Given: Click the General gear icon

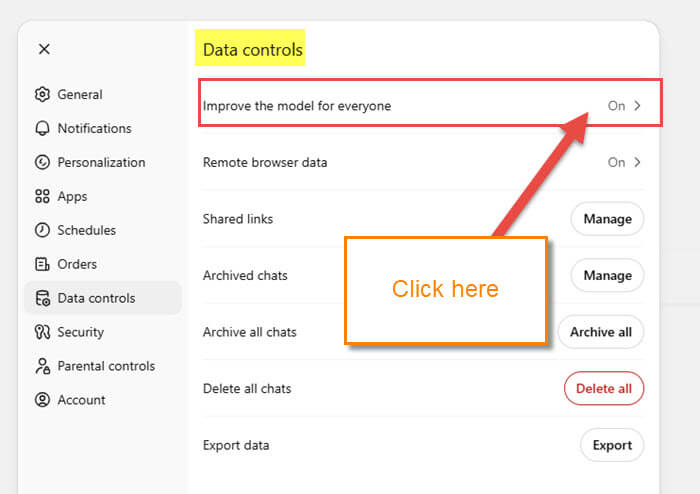Looking at the screenshot, I should pos(42,95).
